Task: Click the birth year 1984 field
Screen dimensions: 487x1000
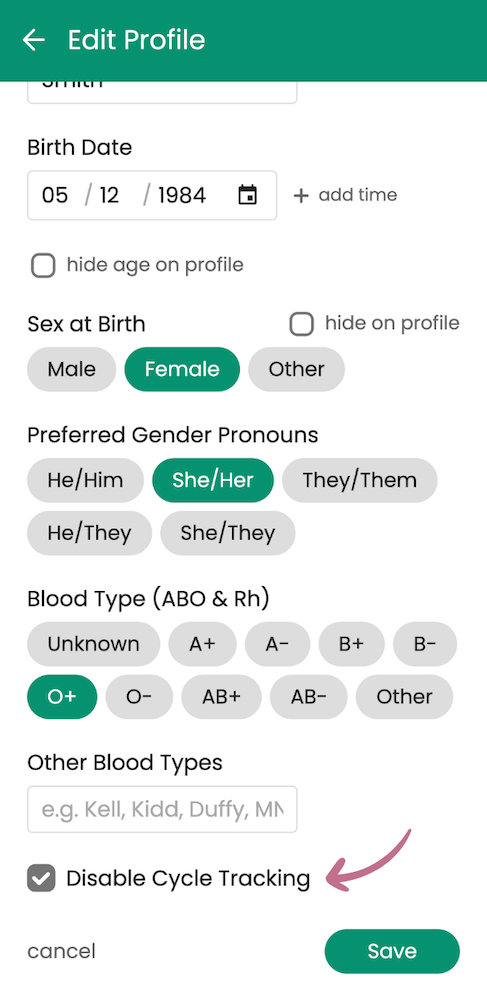Action: [182, 195]
